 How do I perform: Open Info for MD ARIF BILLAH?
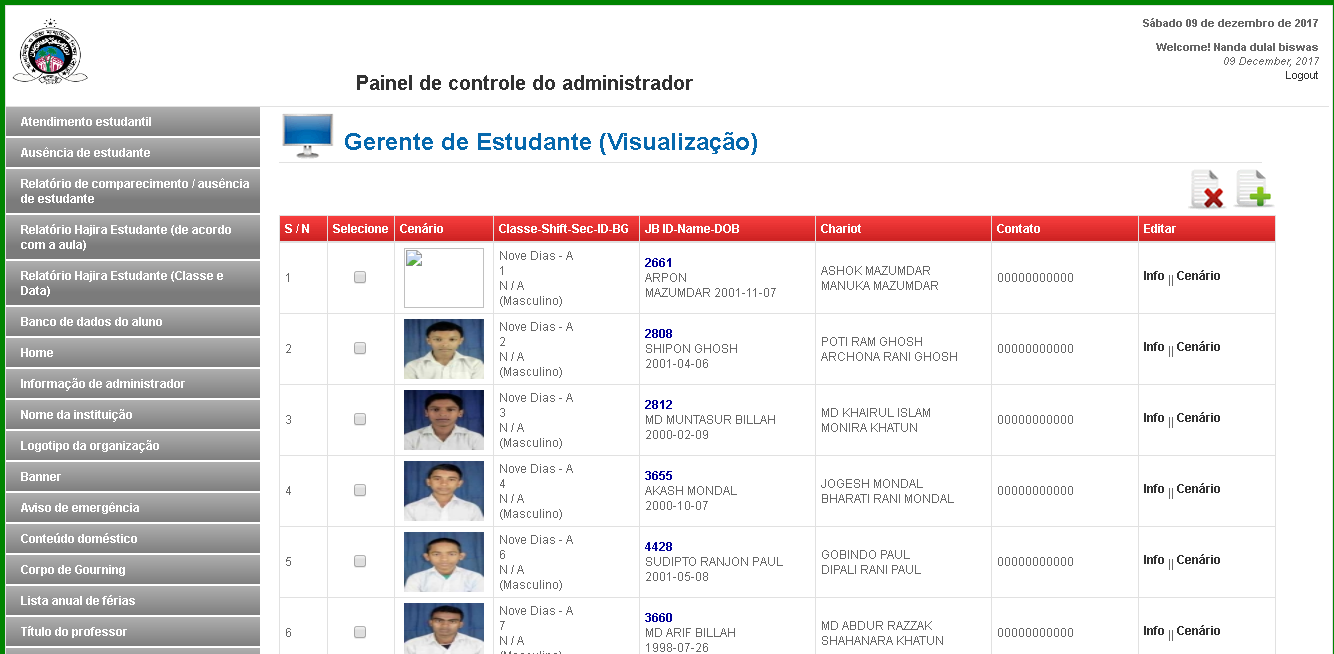pyautogui.click(x=1154, y=631)
